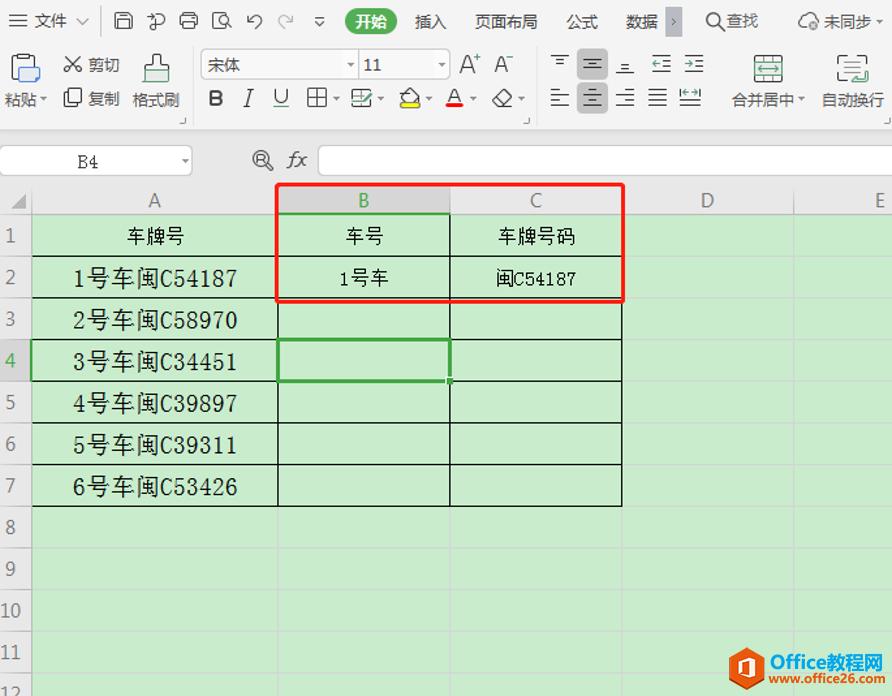892x696 pixels.
Task: Toggle bold formatting
Action: click(x=216, y=98)
